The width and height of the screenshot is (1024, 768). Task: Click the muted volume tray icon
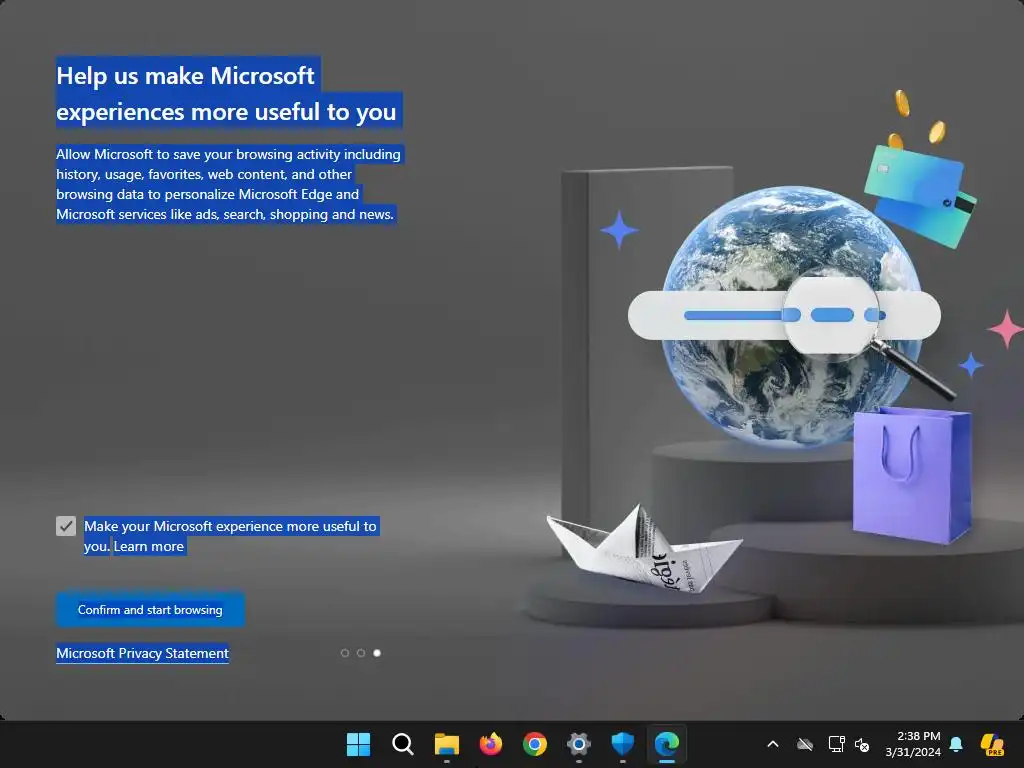[x=862, y=744]
